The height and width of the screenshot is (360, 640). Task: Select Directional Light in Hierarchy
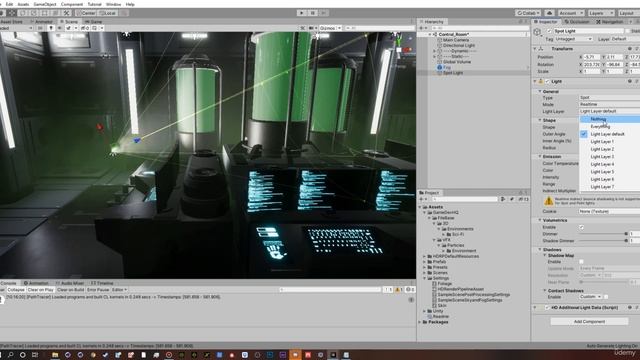coord(459,45)
